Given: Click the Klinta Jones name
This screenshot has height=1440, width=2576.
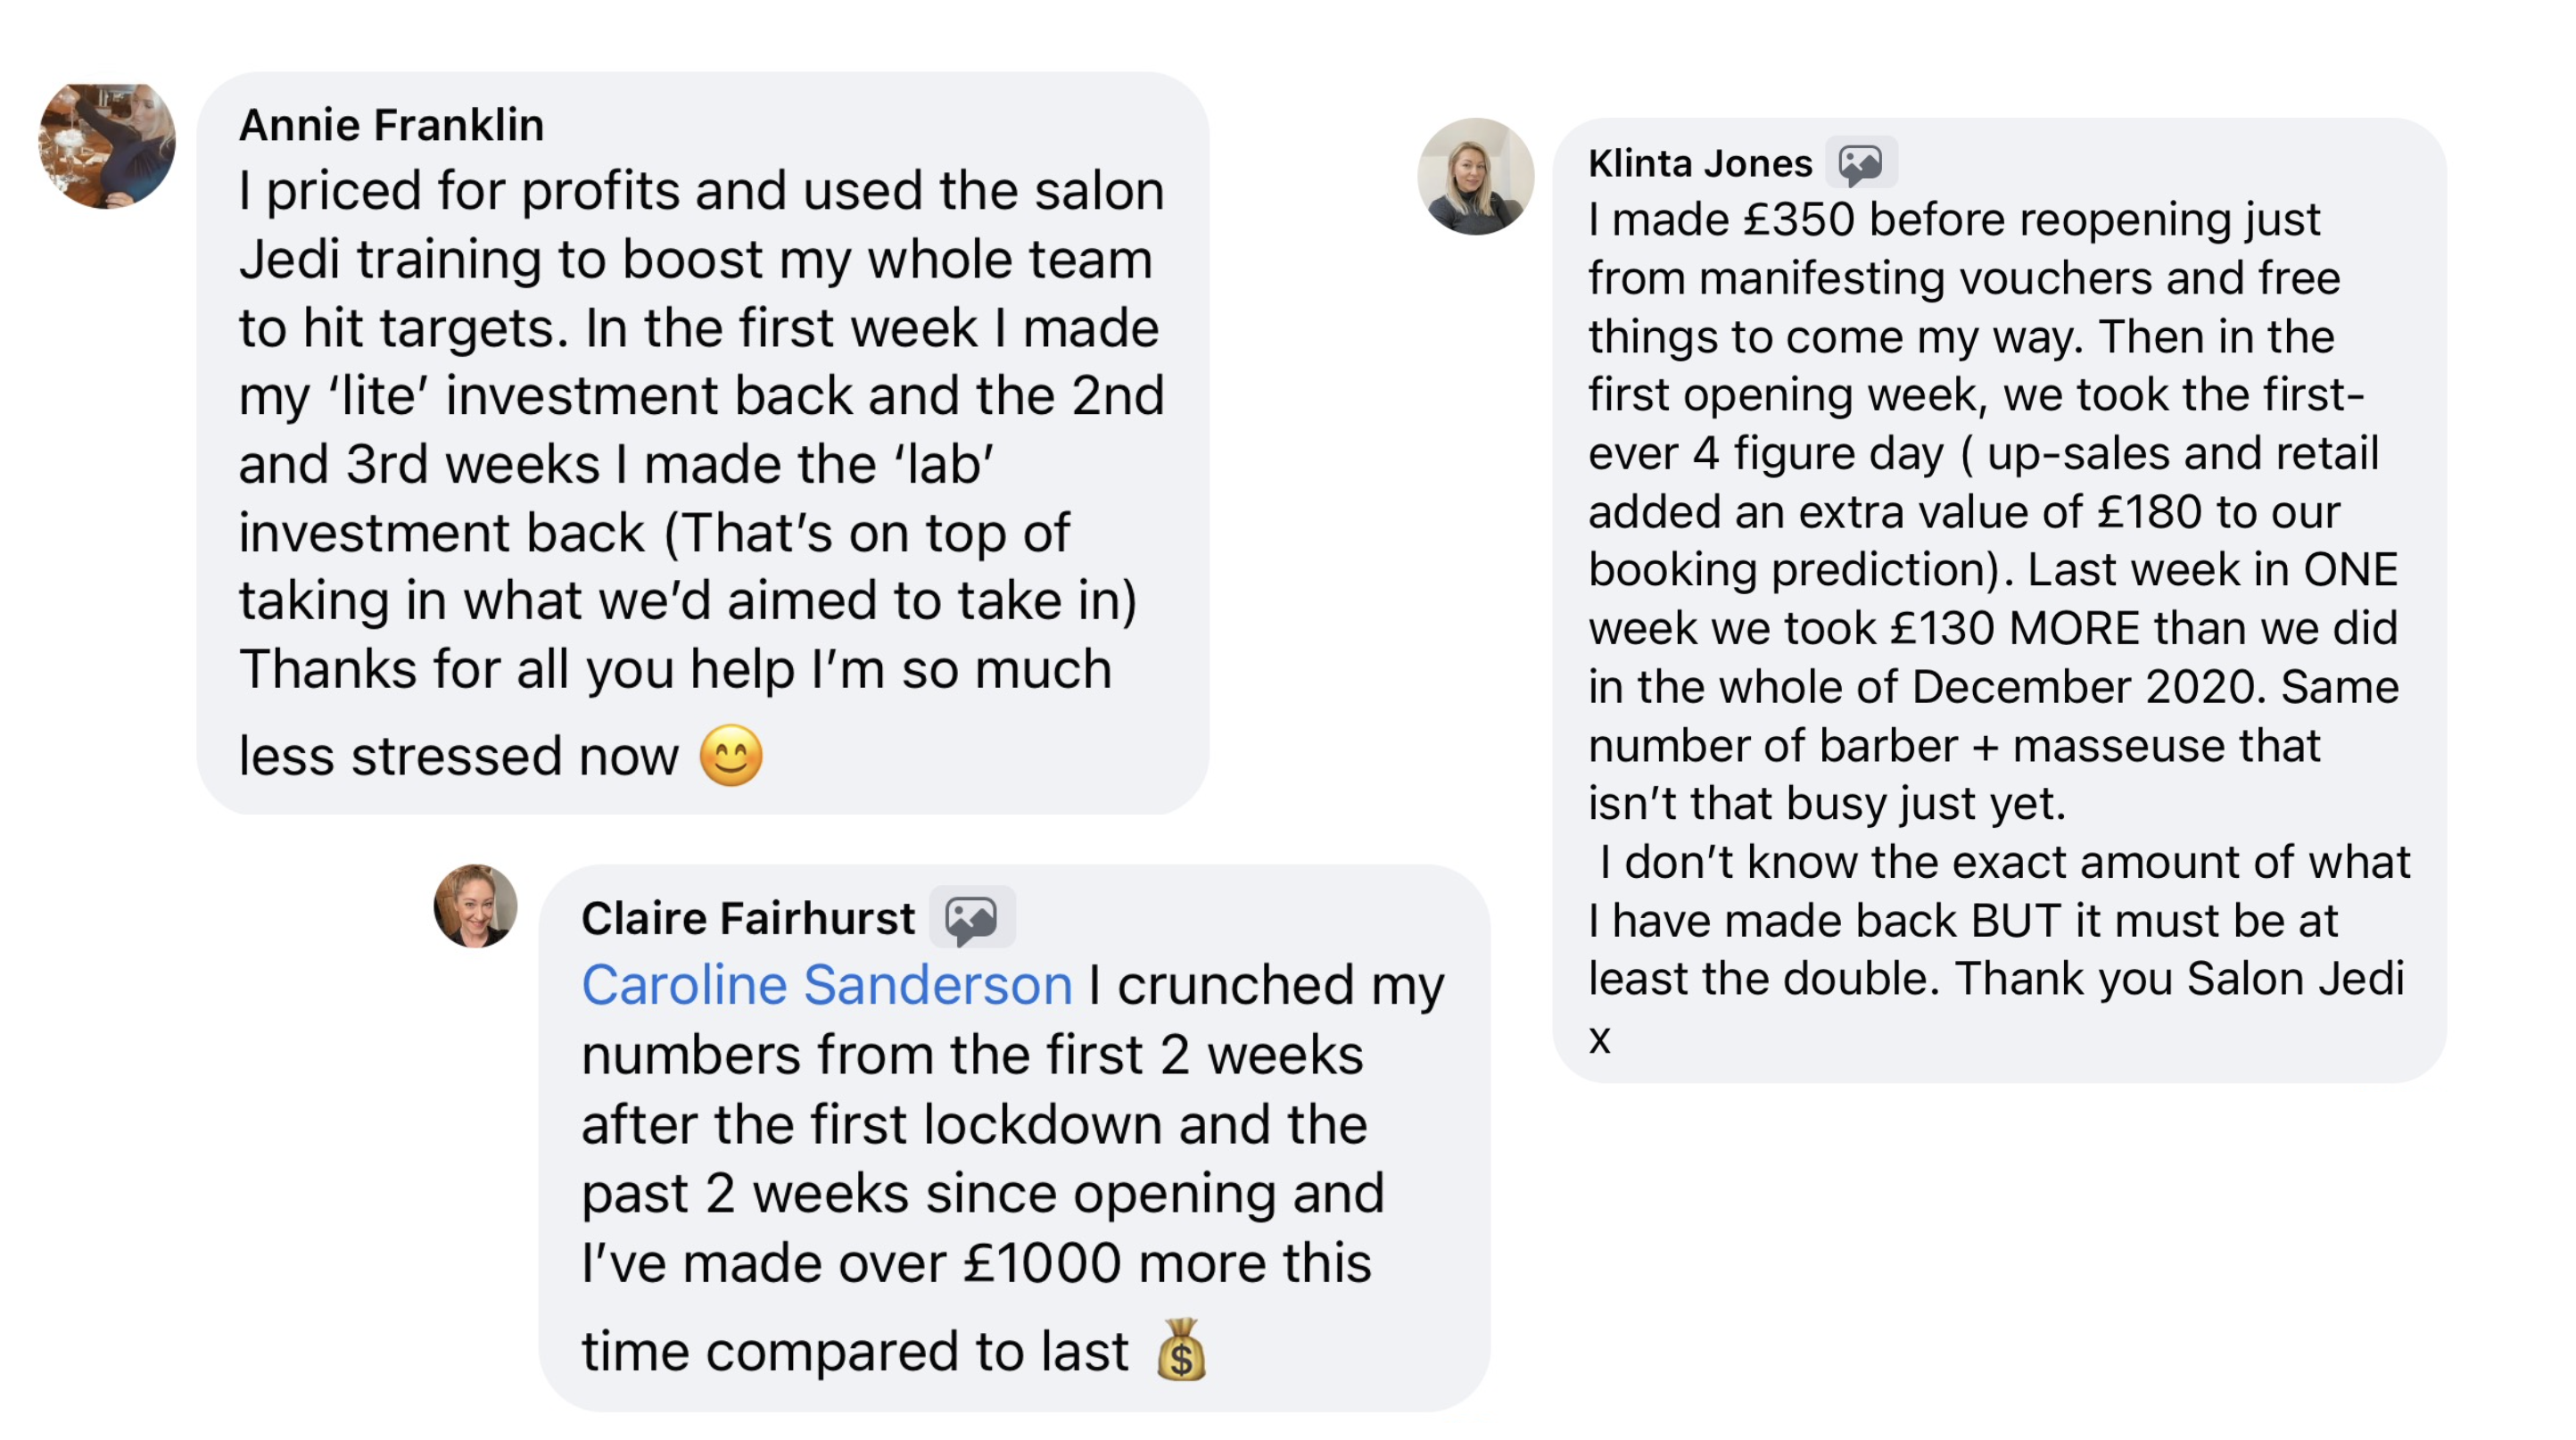Looking at the screenshot, I should (1699, 163).
